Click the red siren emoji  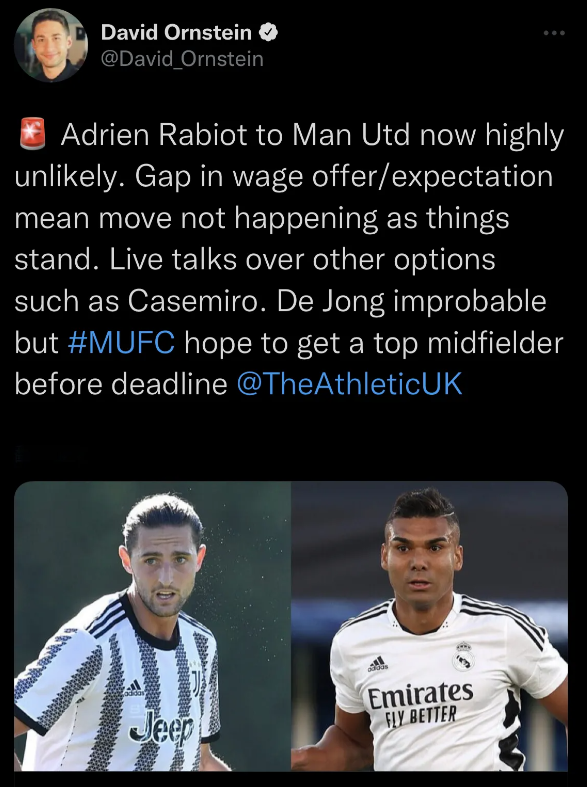(33, 135)
